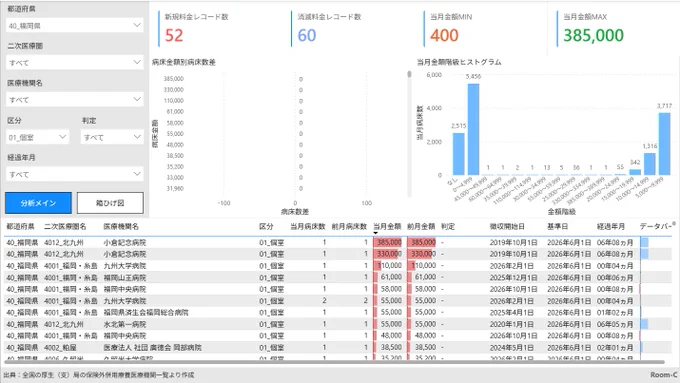Click the 385,000 axis label in 病床金額別 chart
This screenshot has height=383, width=680.
coord(173,79)
